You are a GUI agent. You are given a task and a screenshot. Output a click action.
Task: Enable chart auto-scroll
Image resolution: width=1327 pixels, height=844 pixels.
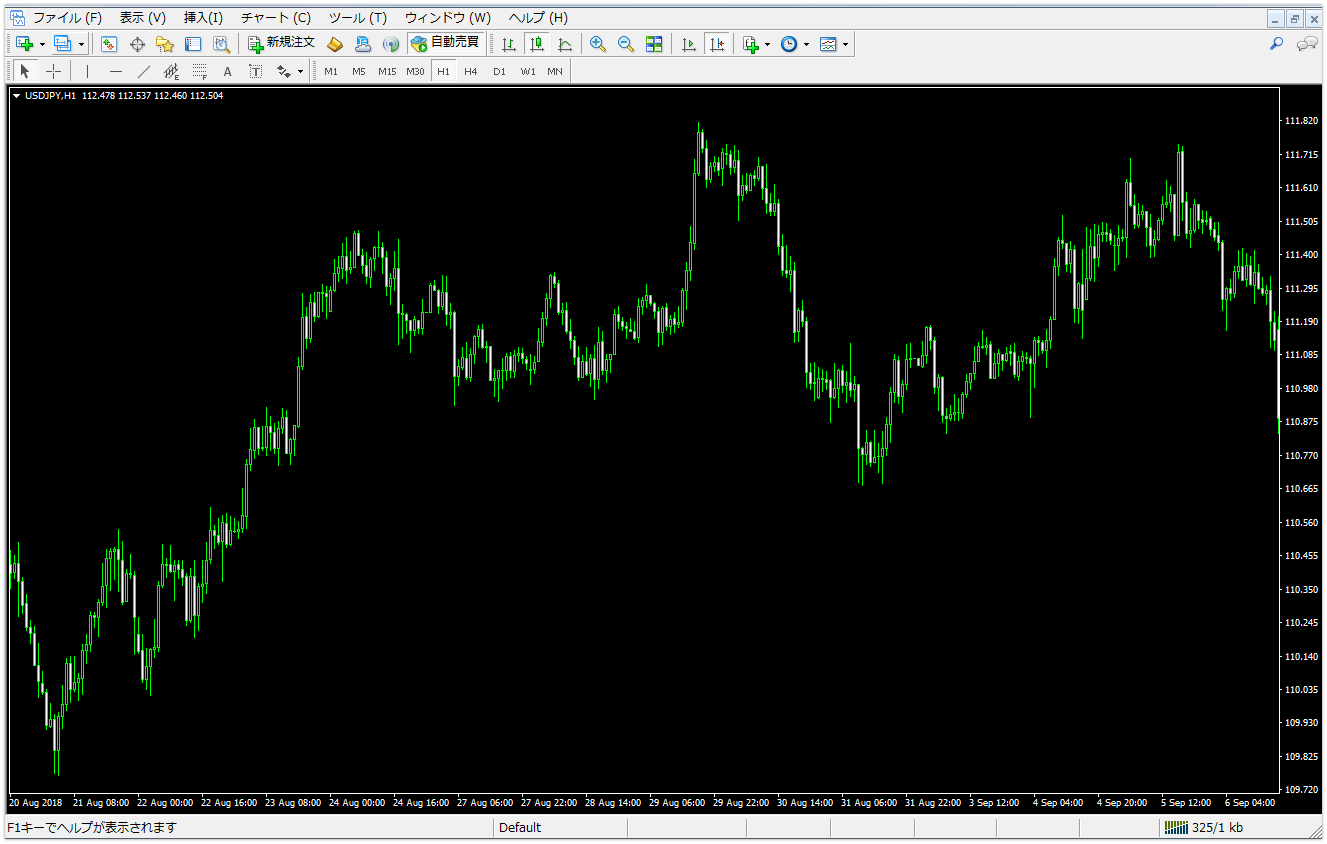pyautogui.click(x=688, y=44)
